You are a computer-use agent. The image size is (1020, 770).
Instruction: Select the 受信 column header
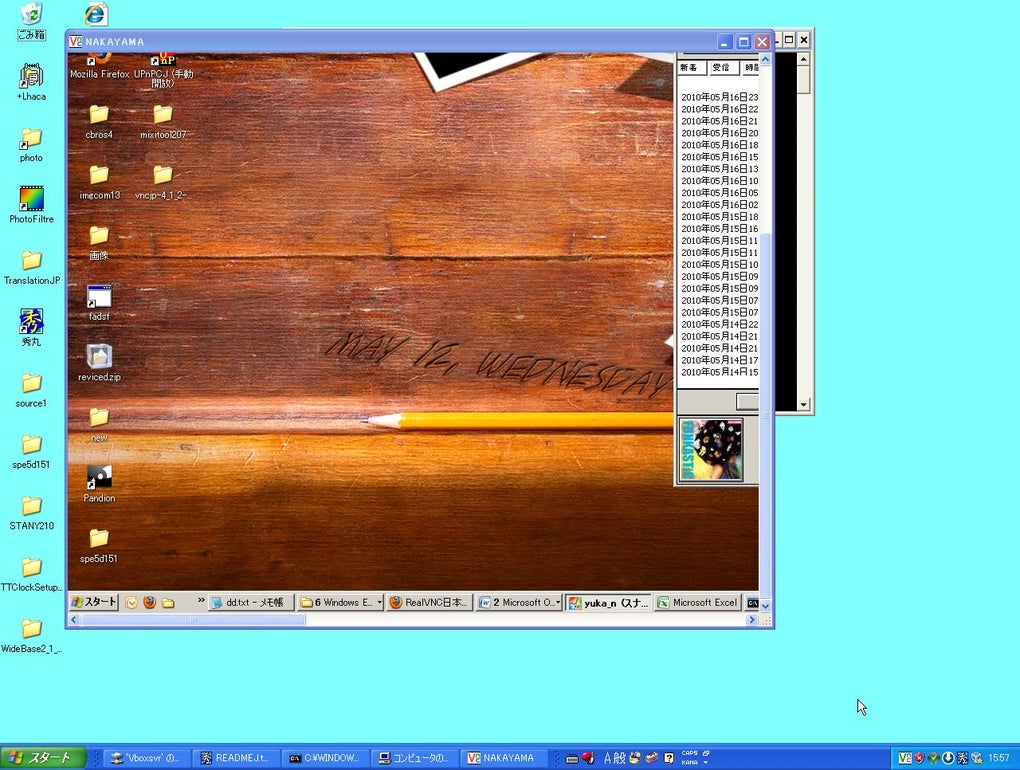tap(722, 68)
